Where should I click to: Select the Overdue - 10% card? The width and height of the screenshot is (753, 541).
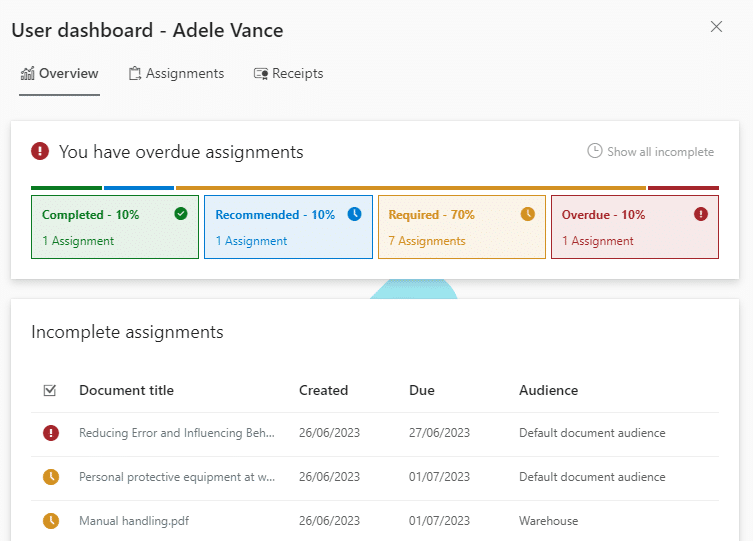(x=634, y=227)
